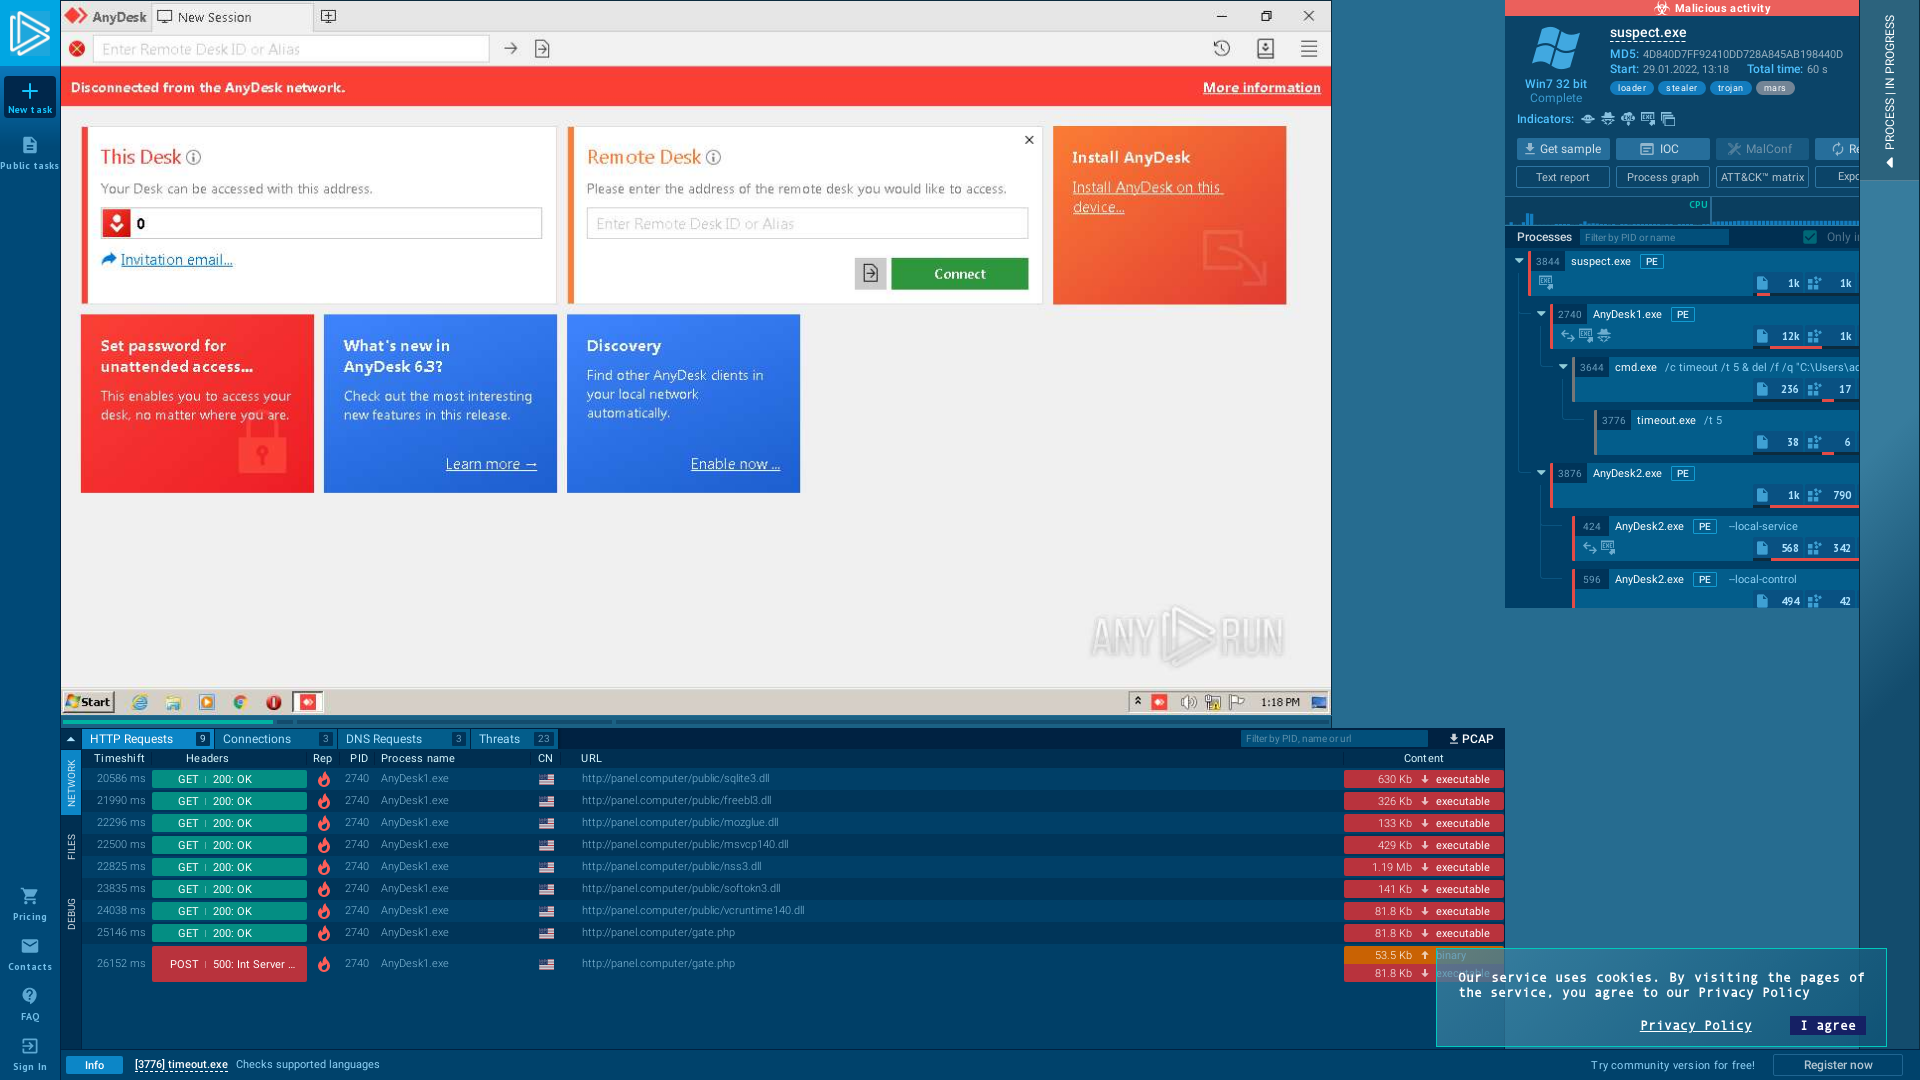Open the FILES vertical tab
This screenshot has height=1080, width=1920.
pos(71,847)
